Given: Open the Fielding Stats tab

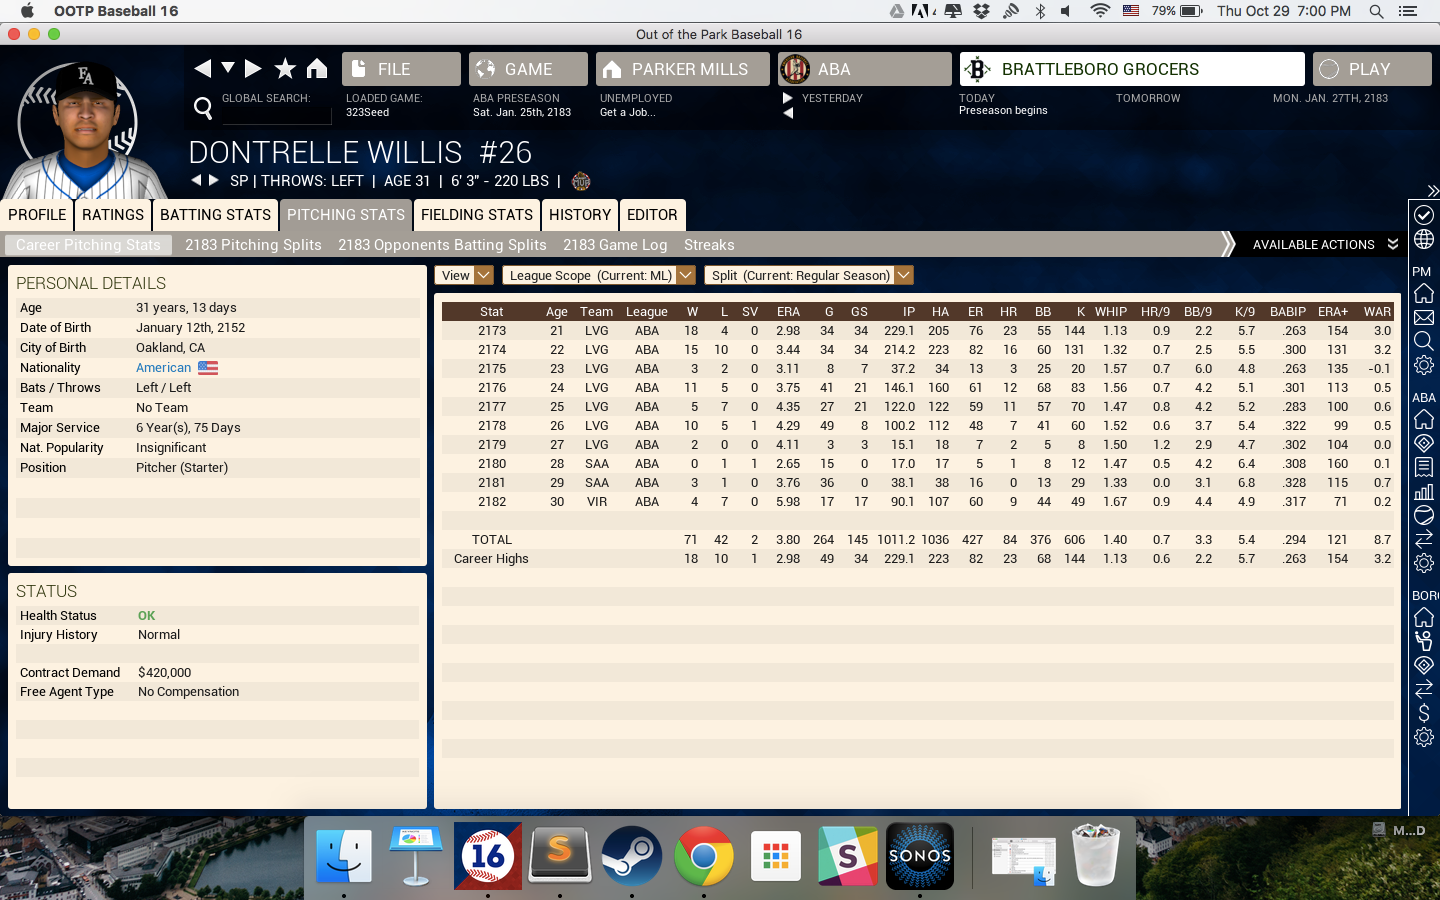Looking at the screenshot, I should coord(476,215).
